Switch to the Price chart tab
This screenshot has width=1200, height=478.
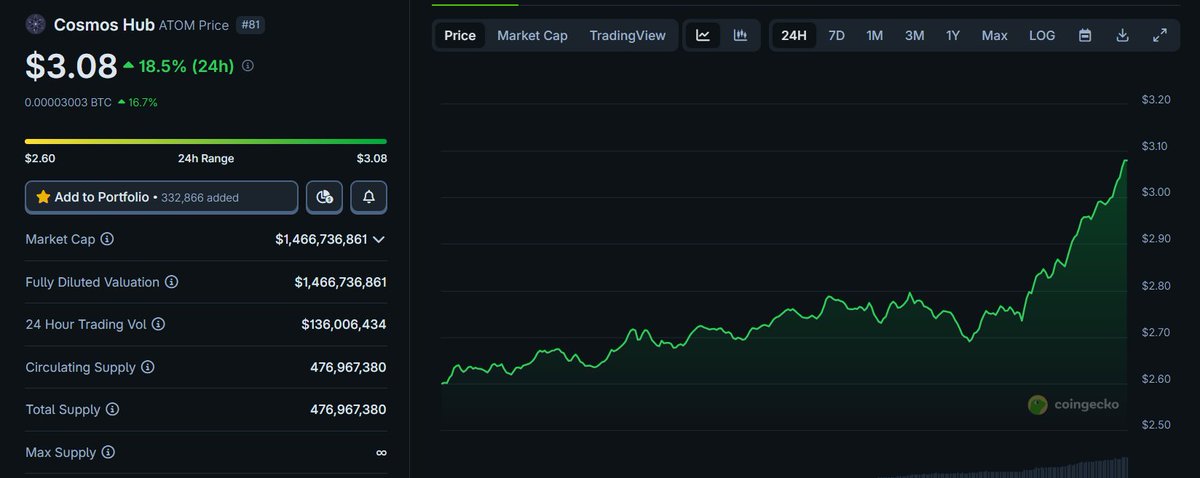pos(460,35)
